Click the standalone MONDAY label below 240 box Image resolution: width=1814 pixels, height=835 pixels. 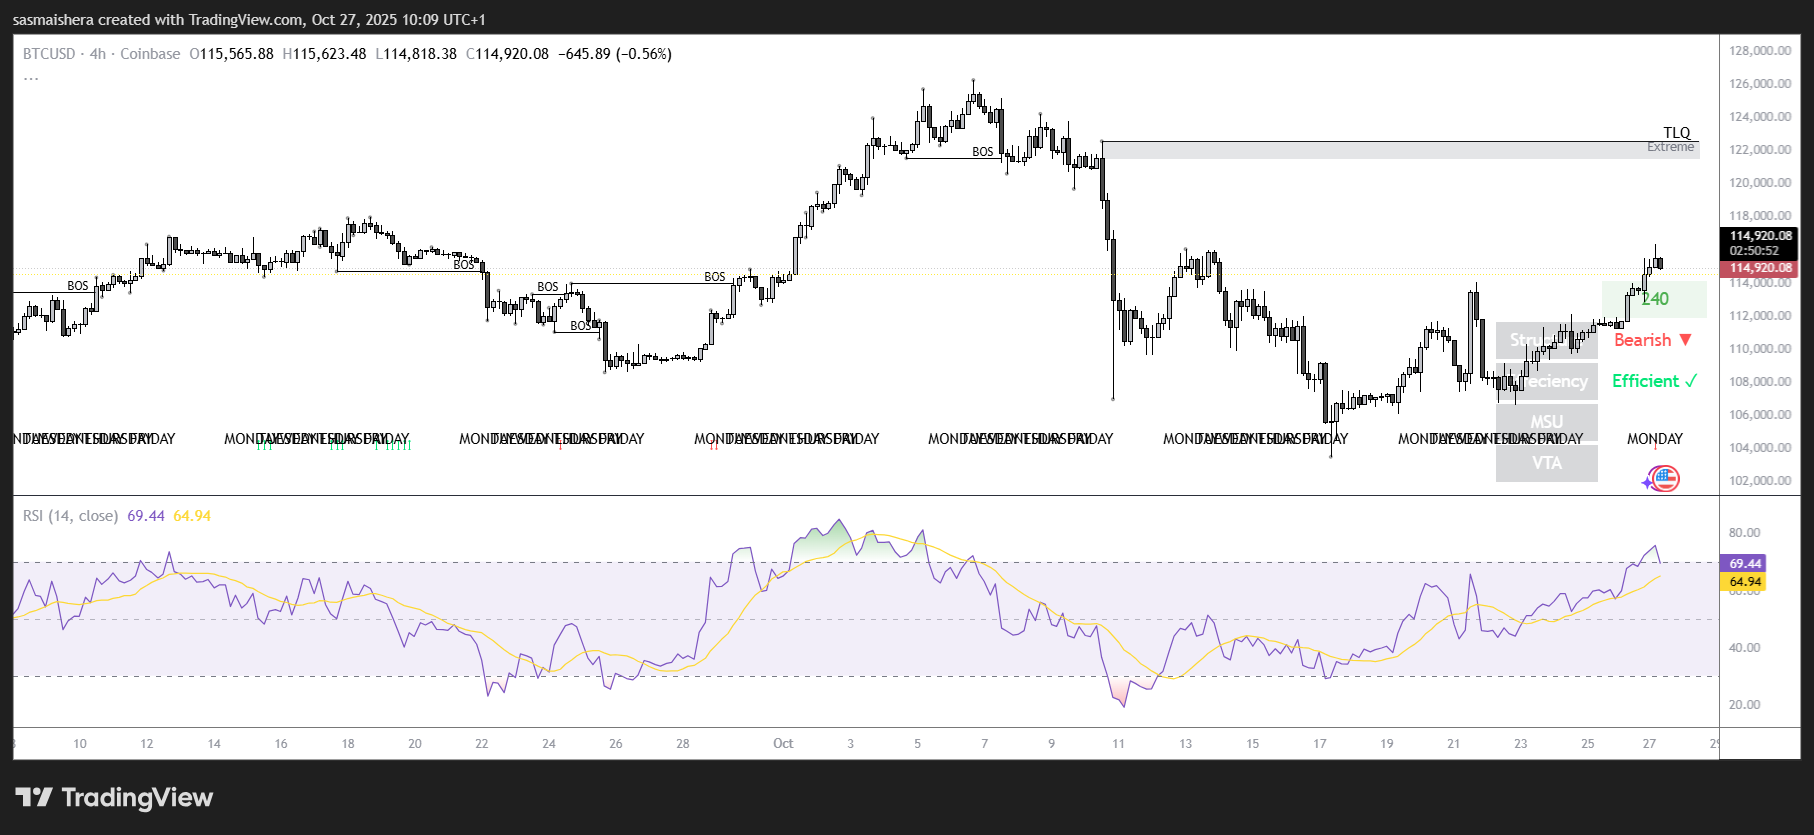click(x=1655, y=439)
